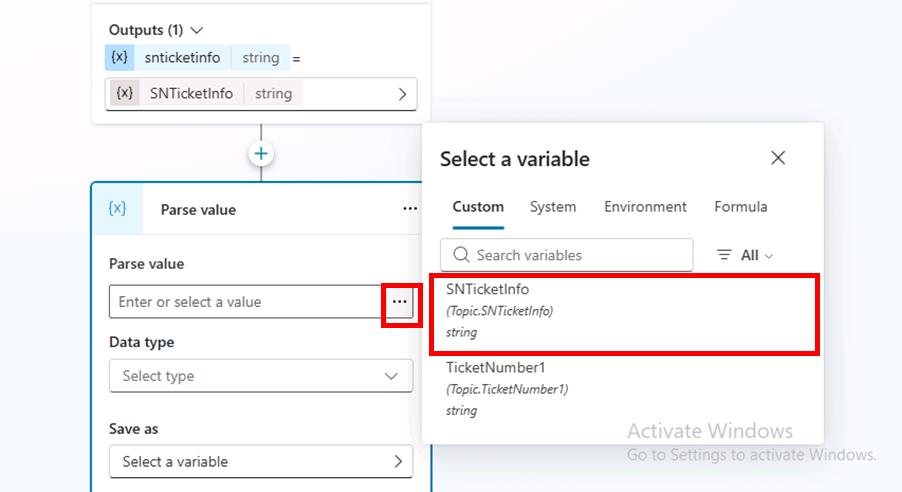This screenshot has height=492, width=902.
Task: Click the ellipsis beside Parse value input
Action: pos(400,302)
